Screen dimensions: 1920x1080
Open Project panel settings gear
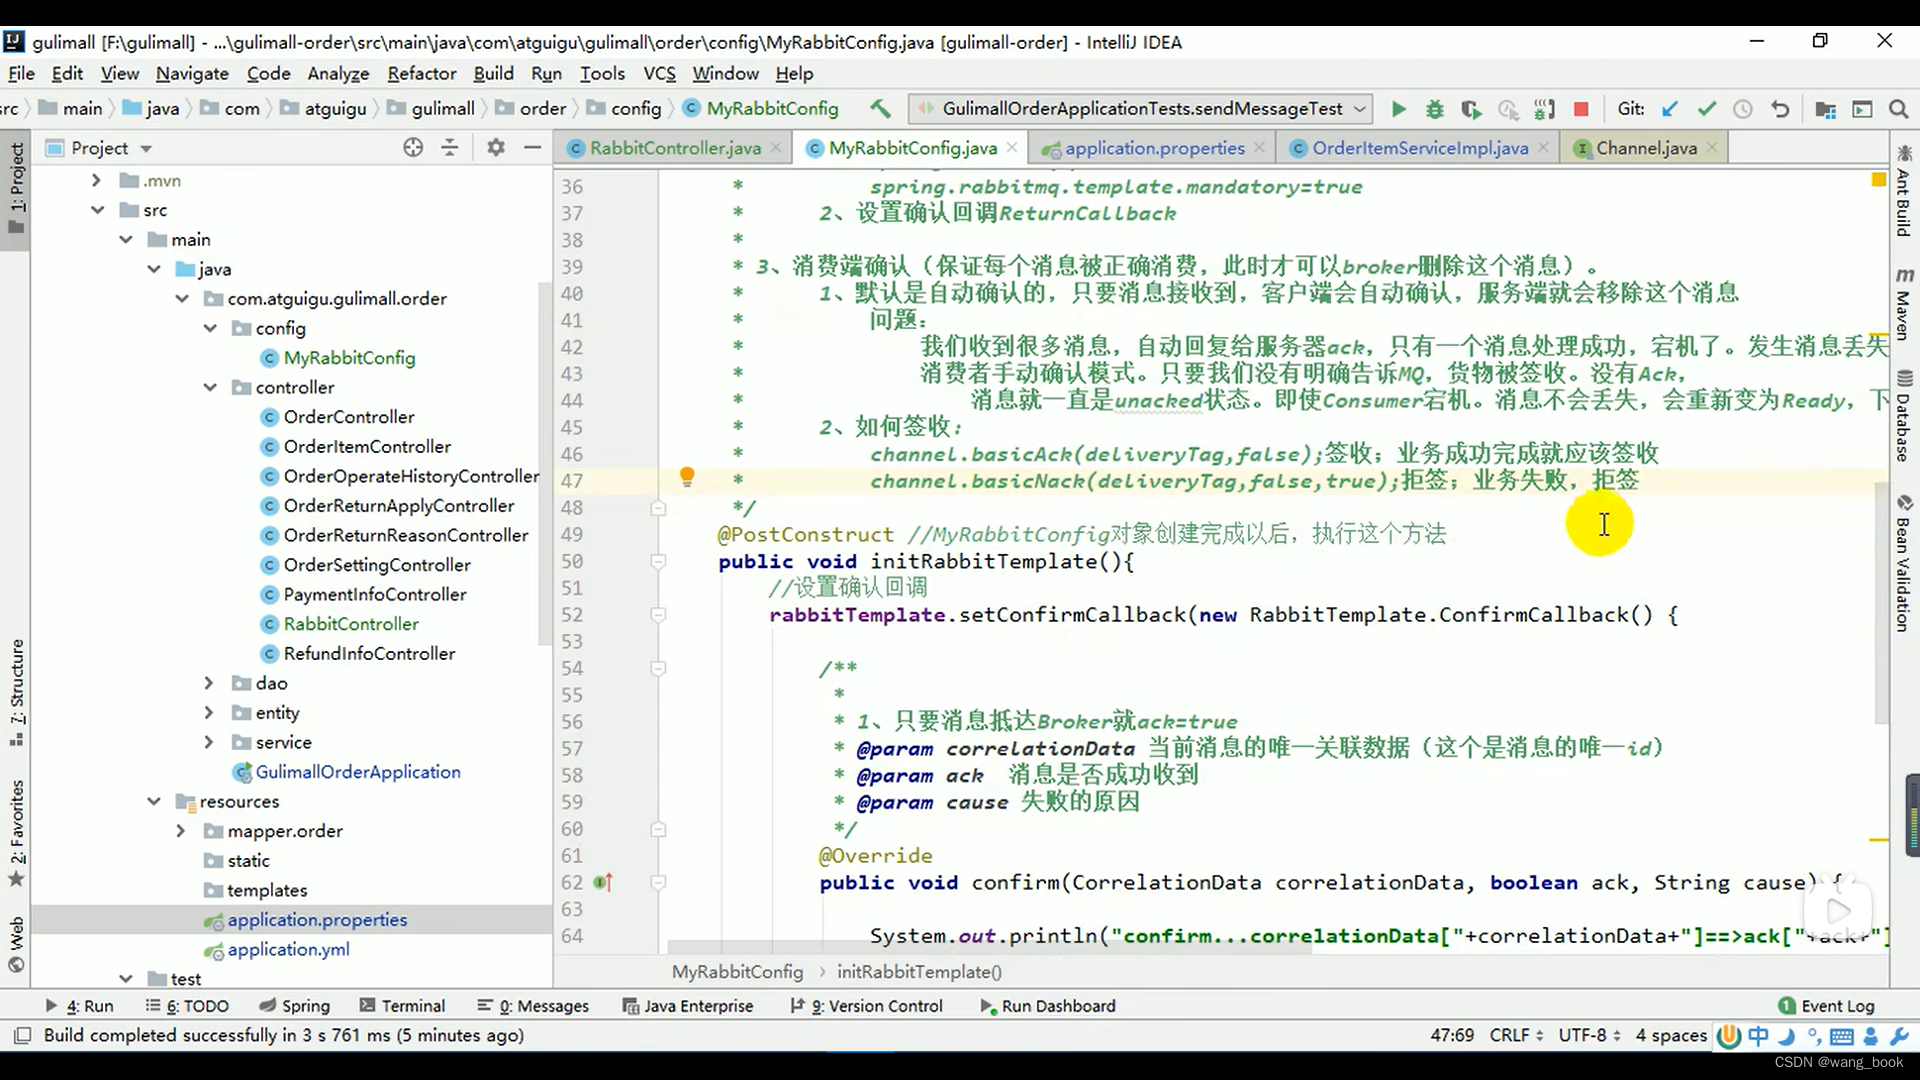tap(496, 148)
